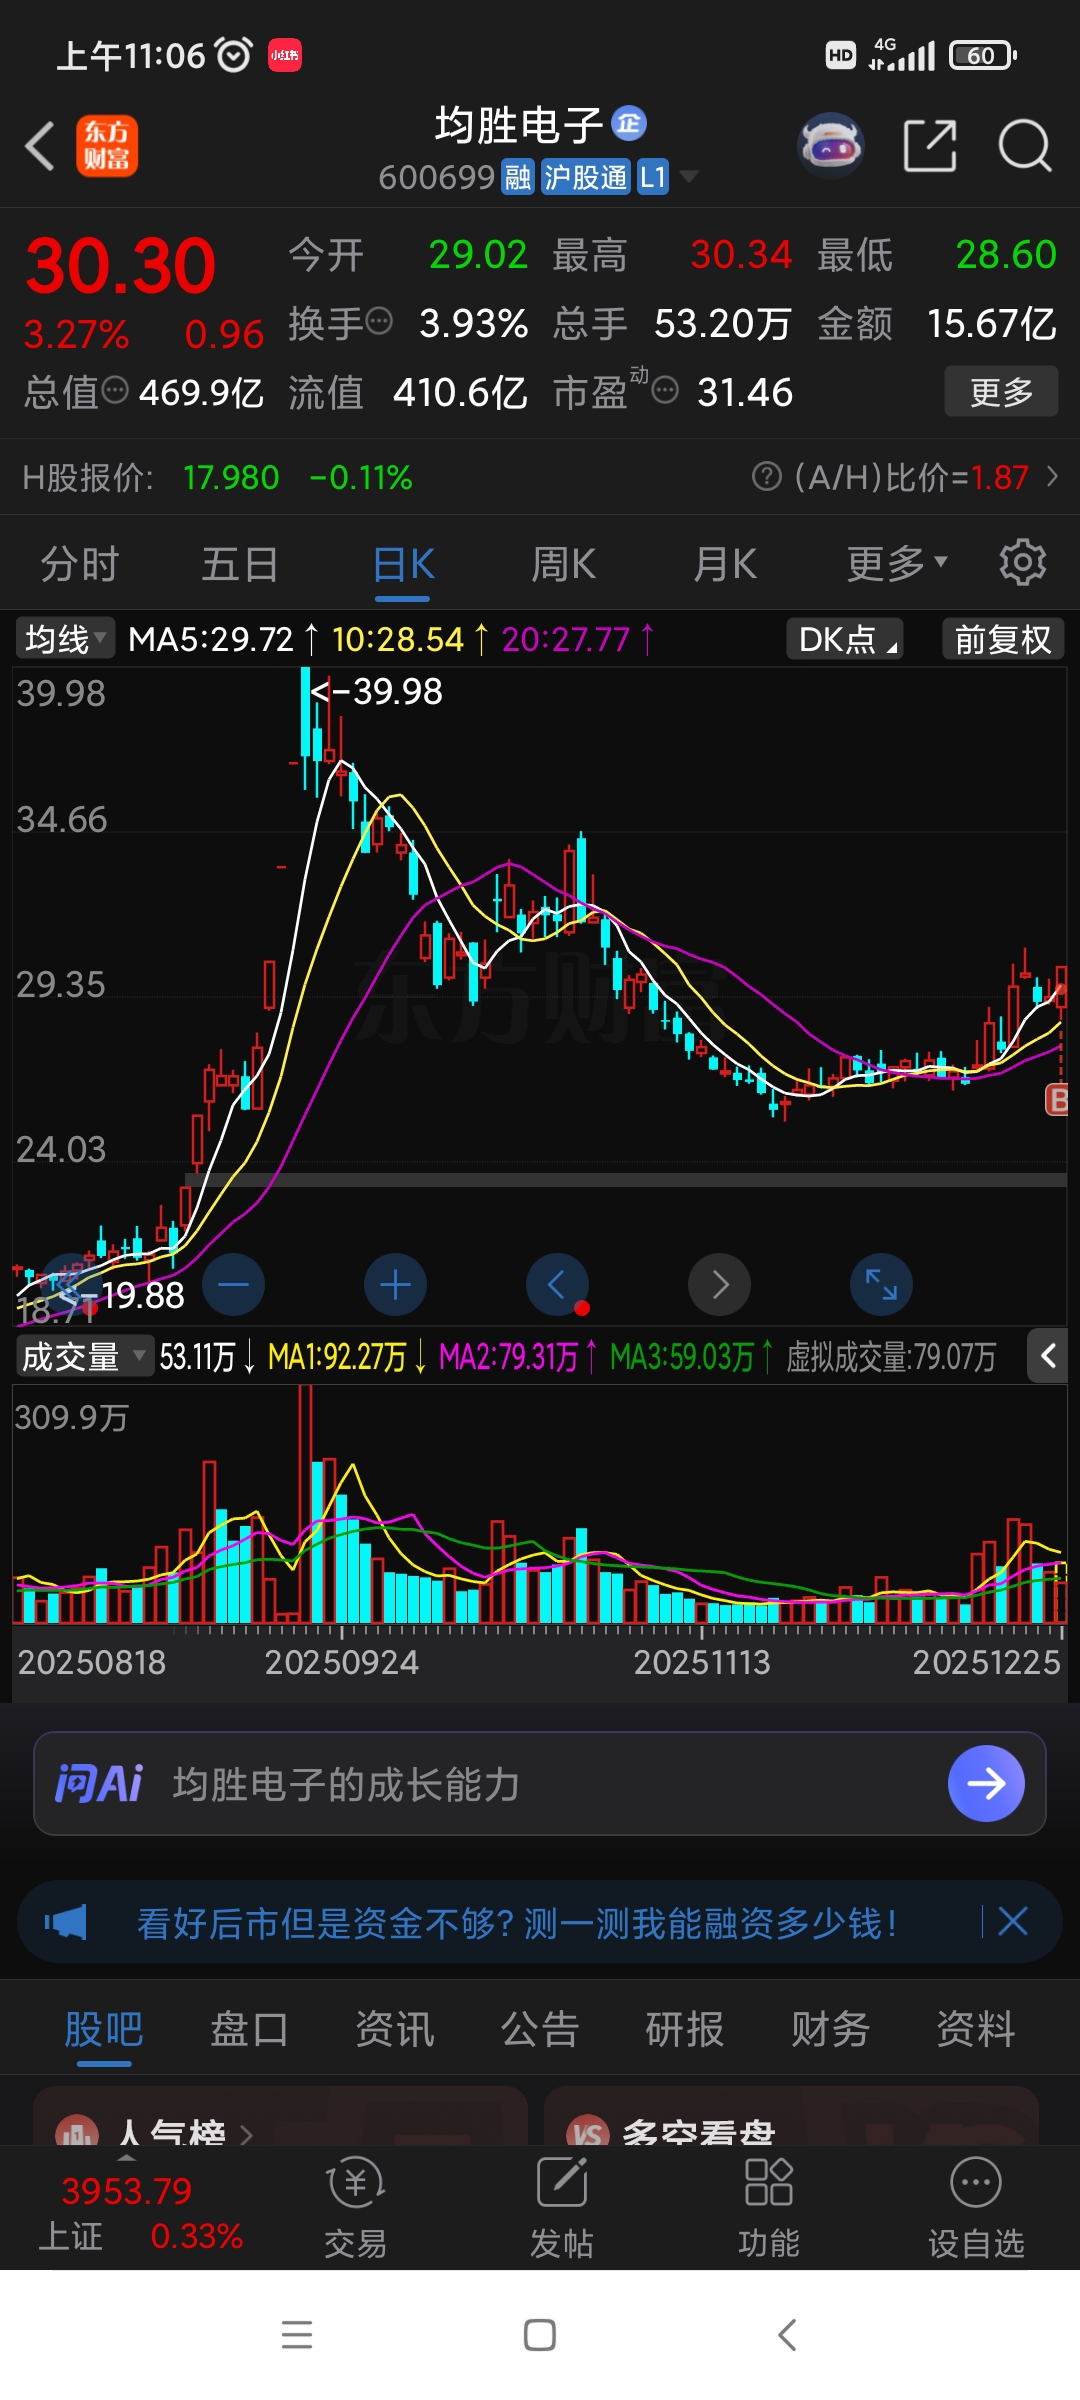Tap Android home square button
This screenshot has width=1080, height=2400.
540,2334
